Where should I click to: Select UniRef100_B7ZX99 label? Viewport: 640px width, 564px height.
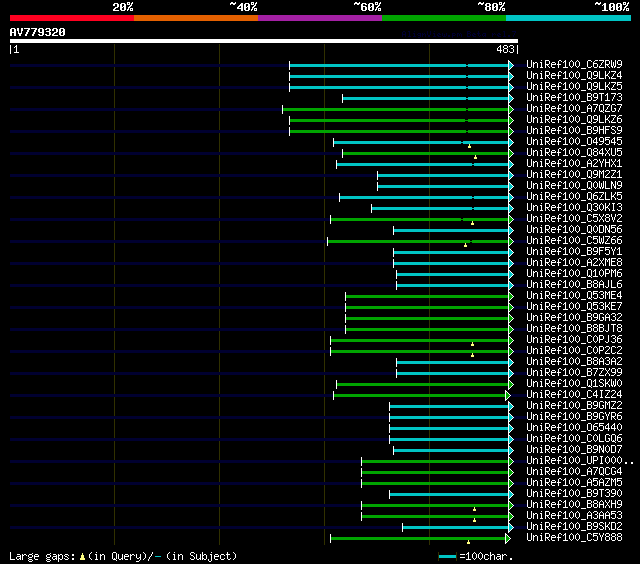[574, 373]
